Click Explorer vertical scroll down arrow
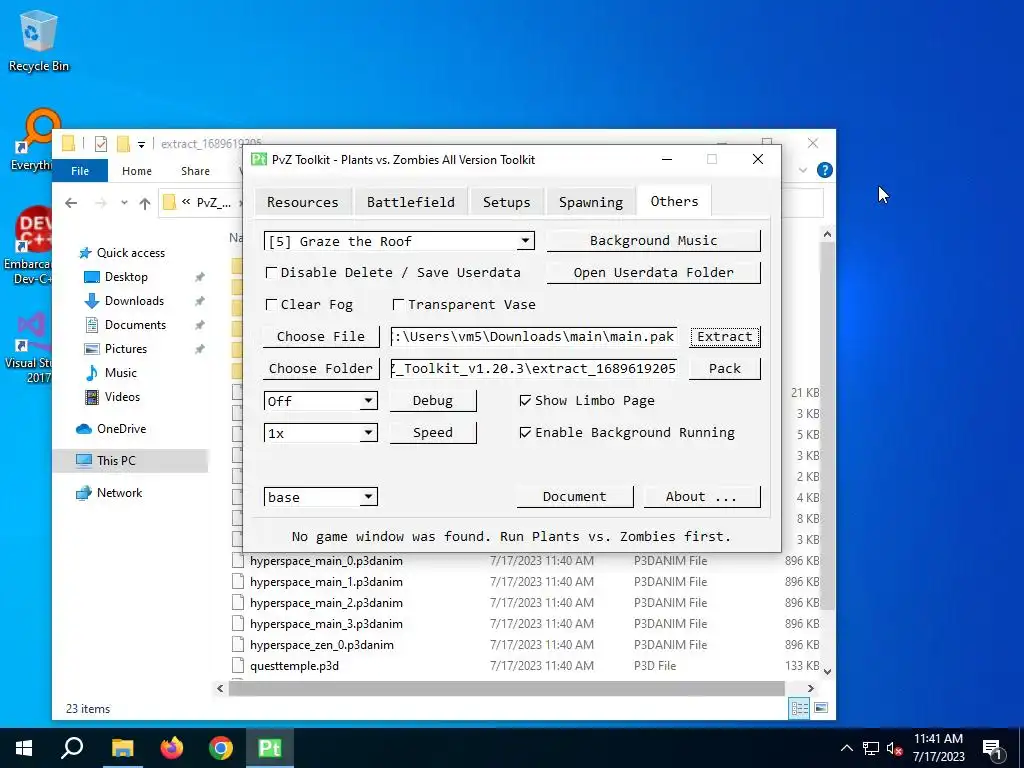 click(827, 671)
